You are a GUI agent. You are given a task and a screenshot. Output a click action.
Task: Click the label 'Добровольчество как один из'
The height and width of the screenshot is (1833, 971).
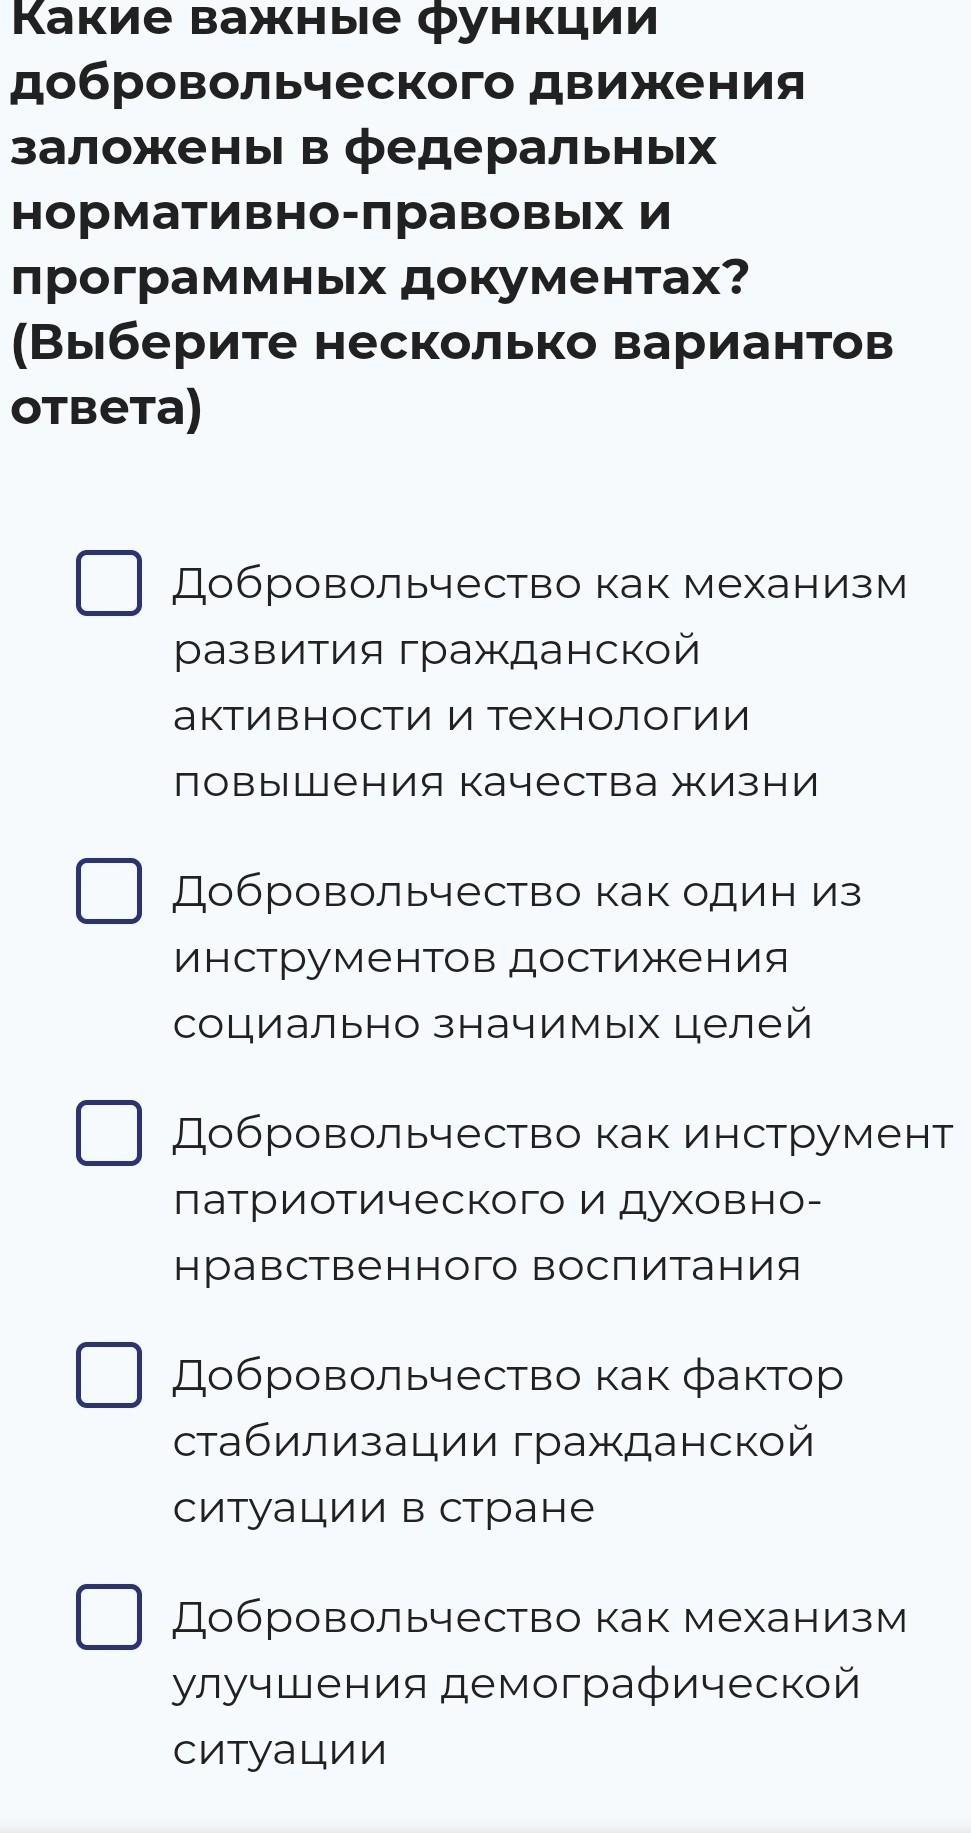pos(517,891)
